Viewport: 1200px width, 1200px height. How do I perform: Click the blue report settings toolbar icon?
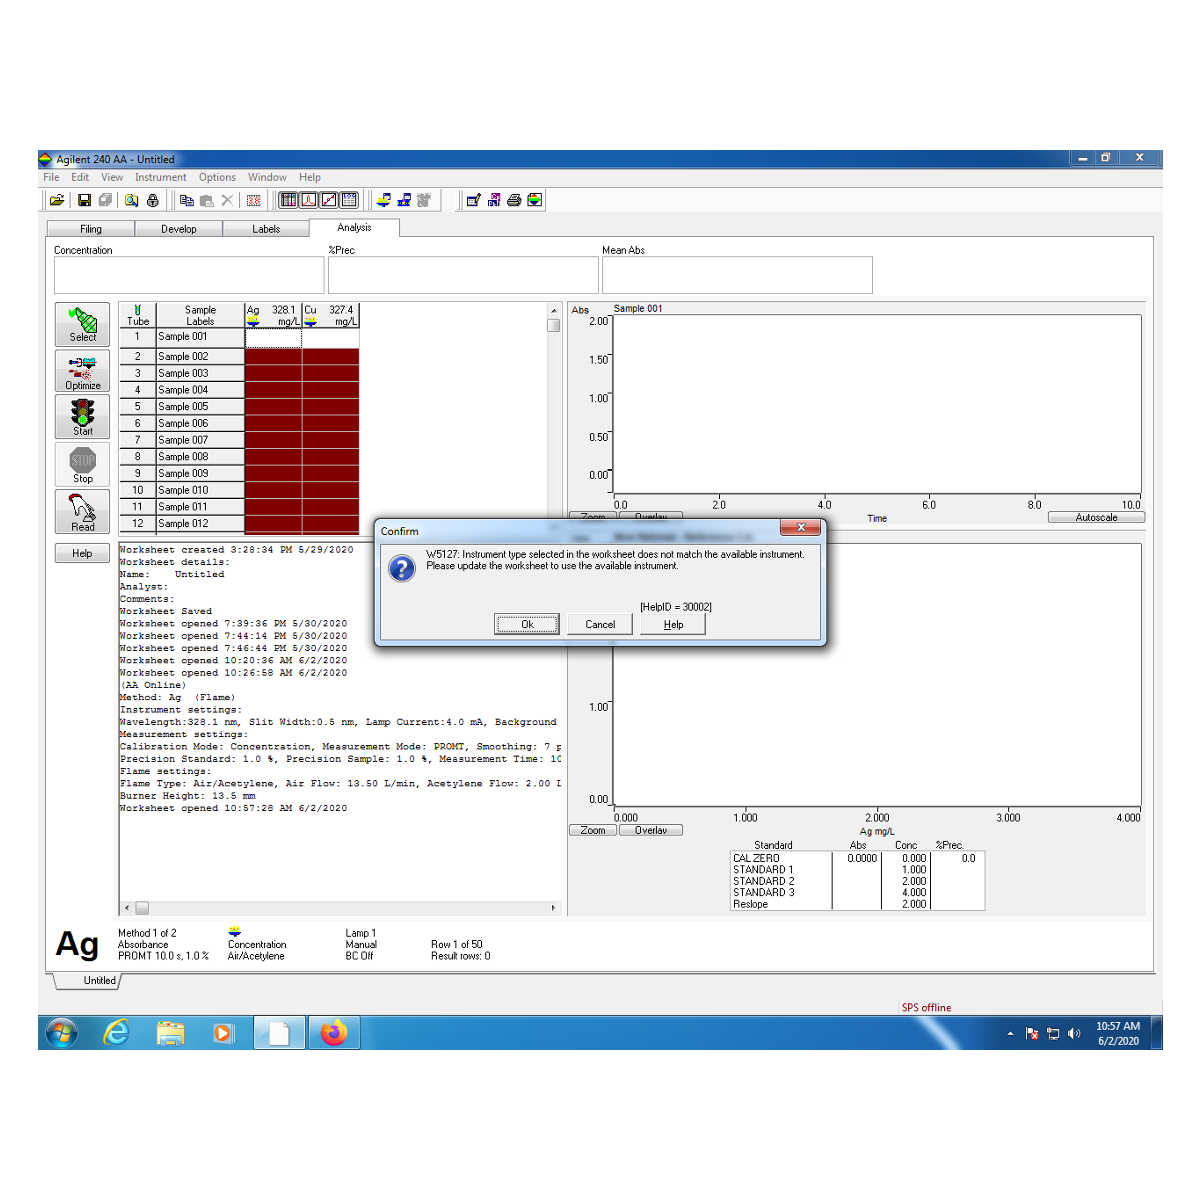[494, 200]
